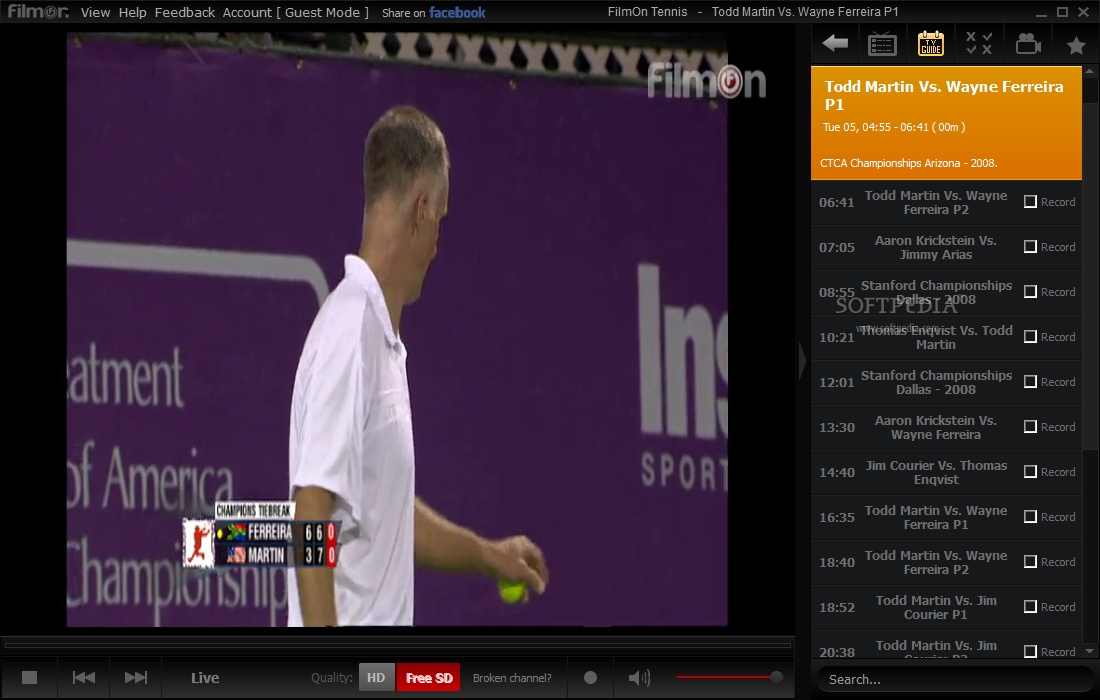Check Record for 20:38 program
1100x700 pixels.
1030,651
